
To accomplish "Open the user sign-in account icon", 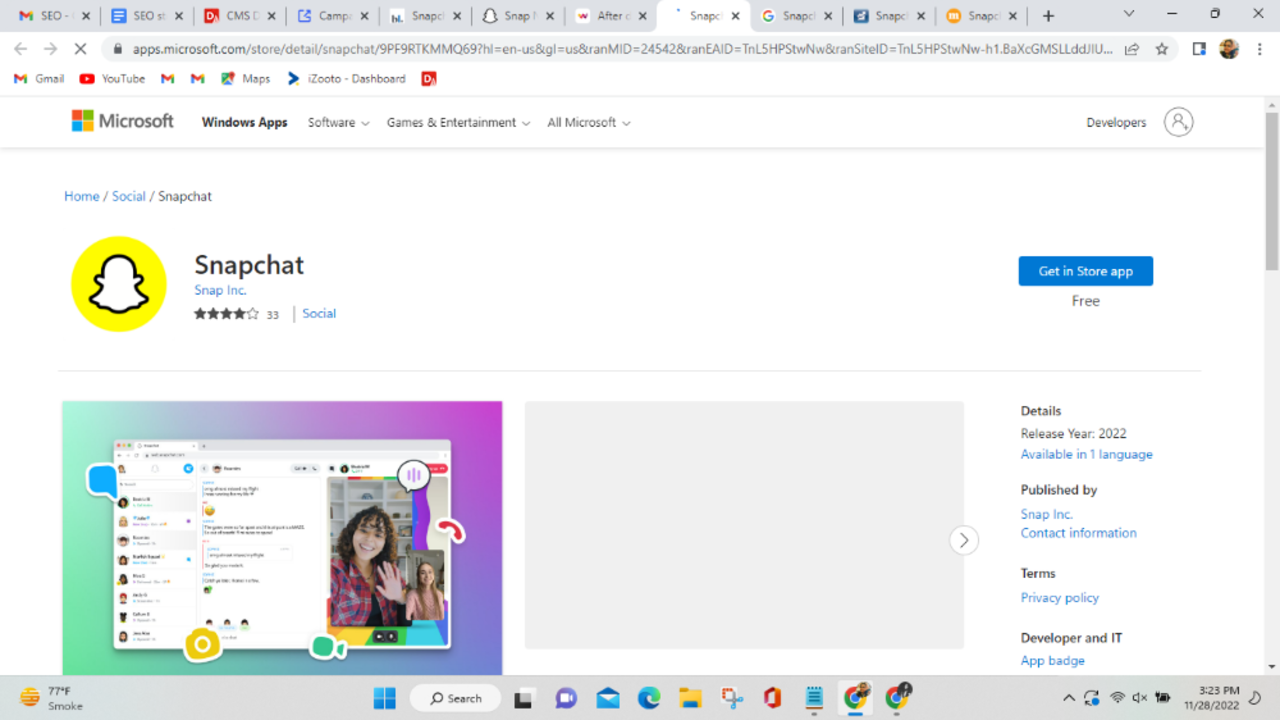I will pyautogui.click(x=1178, y=122).
